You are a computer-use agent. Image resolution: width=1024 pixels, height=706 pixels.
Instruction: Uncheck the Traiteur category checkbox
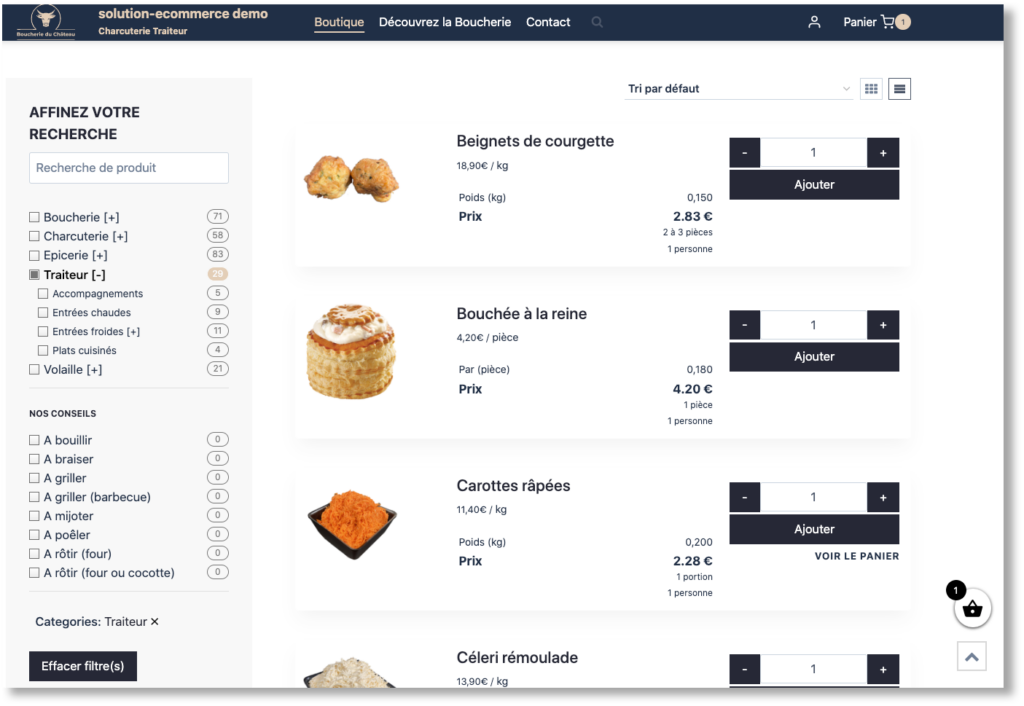(x=35, y=274)
